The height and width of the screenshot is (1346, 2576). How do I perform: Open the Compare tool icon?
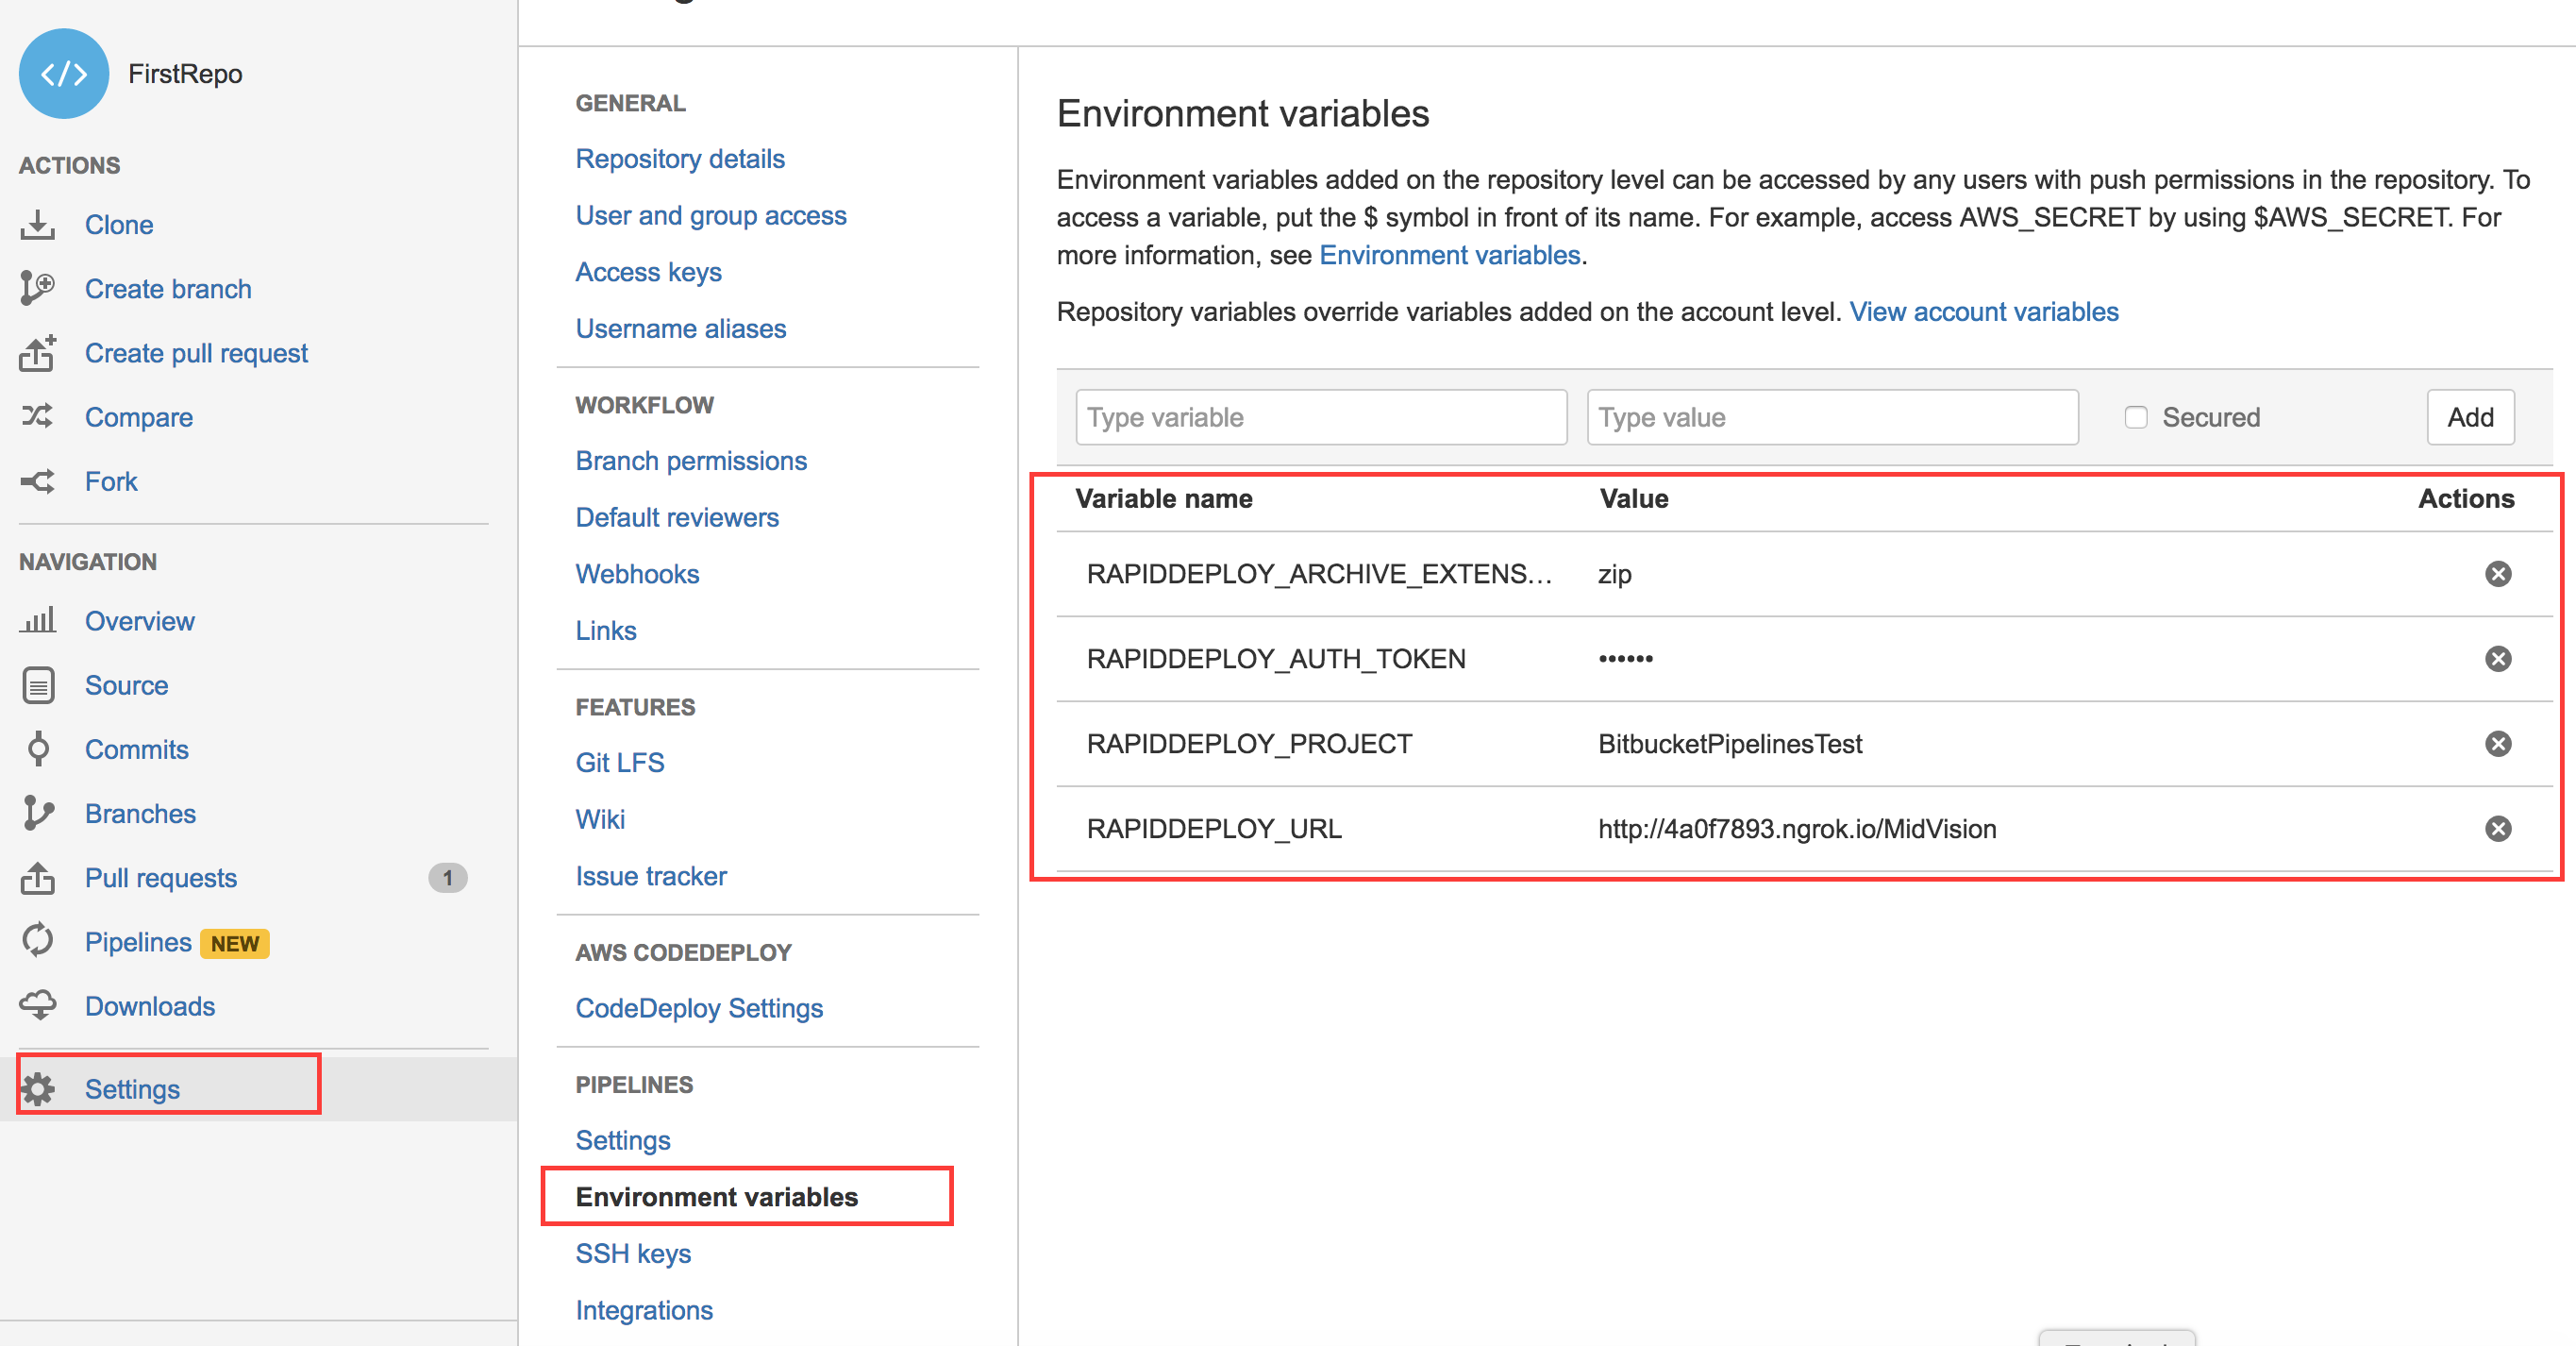(x=38, y=417)
